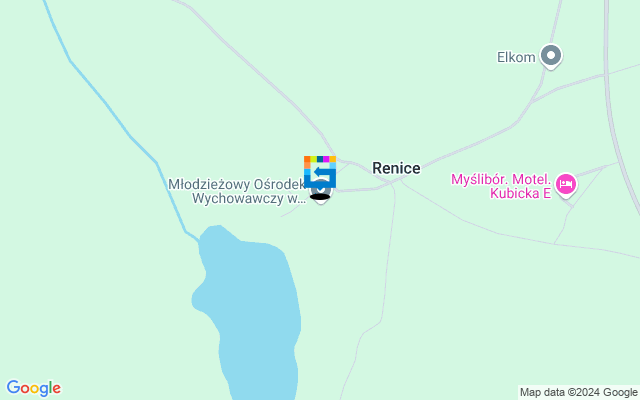Click Map data ©2024 Google attribution
640x400 pixels.
click(579, 393)
